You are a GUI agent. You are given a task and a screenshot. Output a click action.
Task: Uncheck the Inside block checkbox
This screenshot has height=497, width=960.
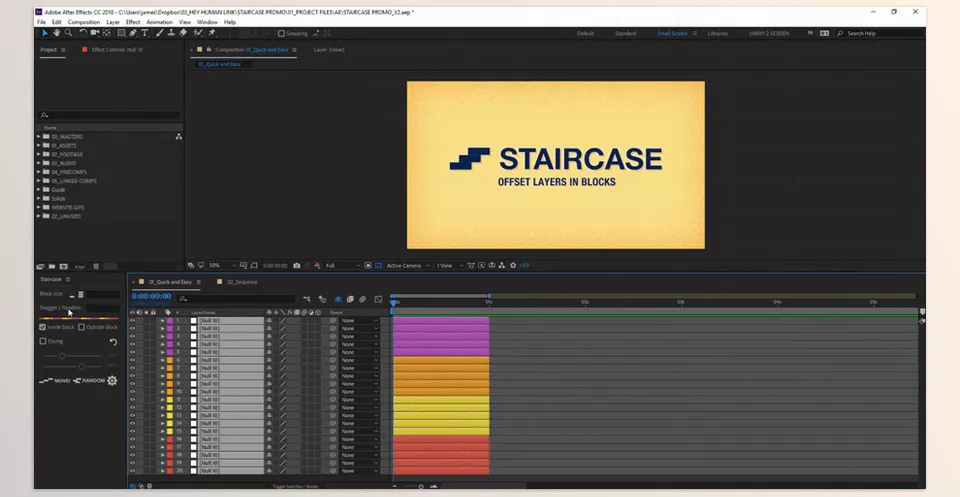[x=43, y=327]
